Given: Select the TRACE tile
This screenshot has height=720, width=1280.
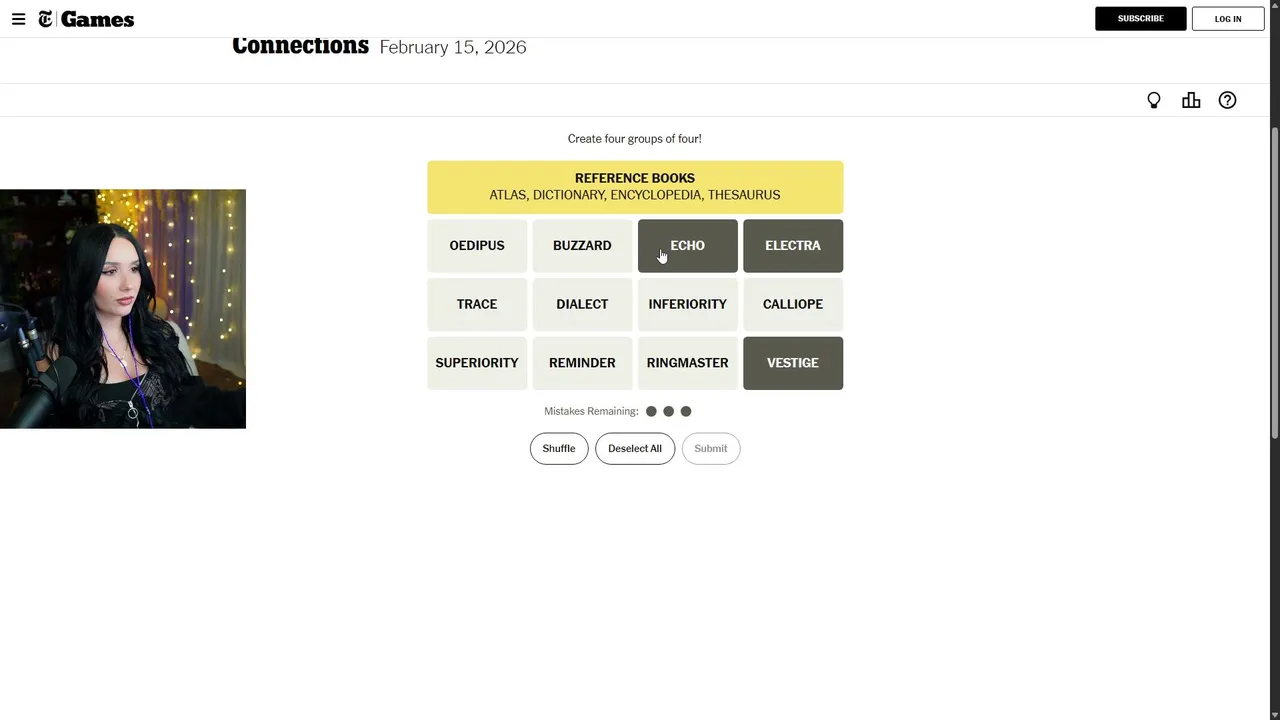Looking at the screenshot, I should click(x=477, y=304).
